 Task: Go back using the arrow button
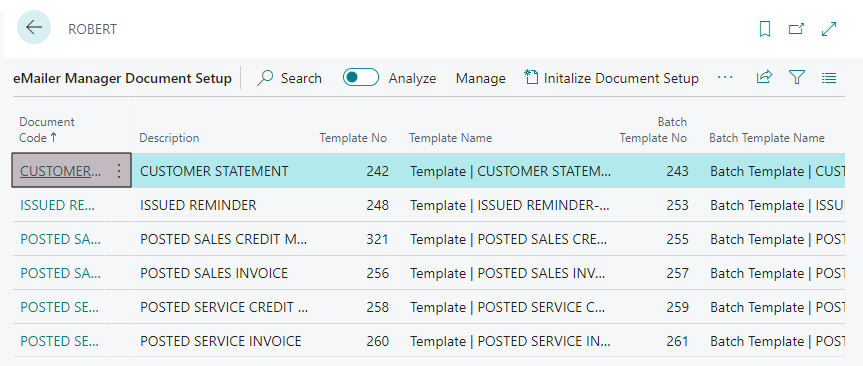point(34,27)
